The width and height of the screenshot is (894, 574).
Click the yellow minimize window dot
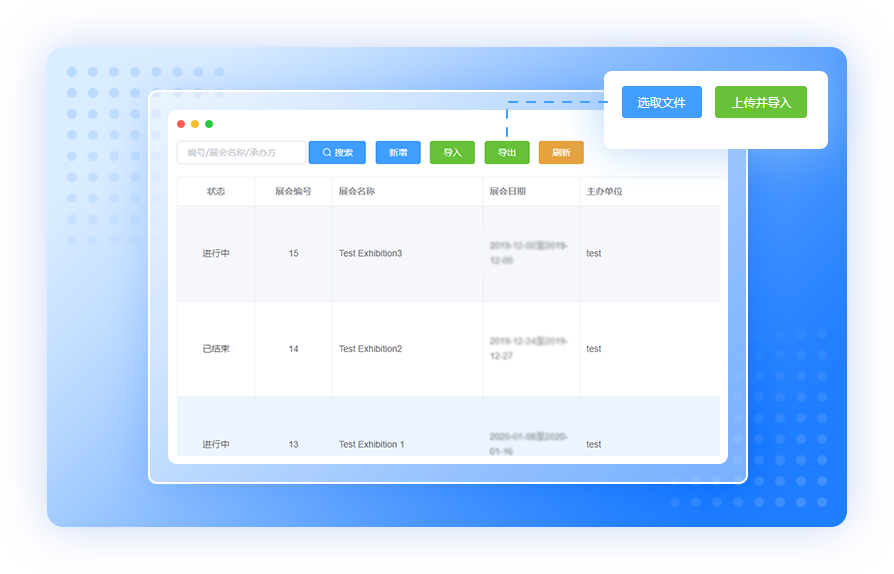tap(195, 124)
